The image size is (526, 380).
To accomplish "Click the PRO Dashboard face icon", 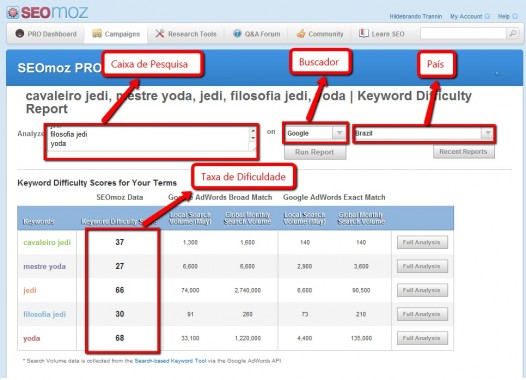I will pyautogui.click(x=20, y=33).
